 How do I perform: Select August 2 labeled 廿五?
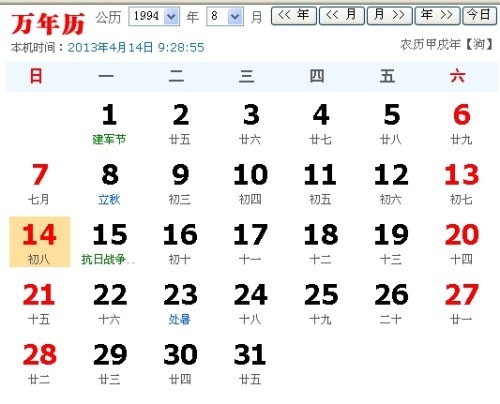(x=180, y=123)
